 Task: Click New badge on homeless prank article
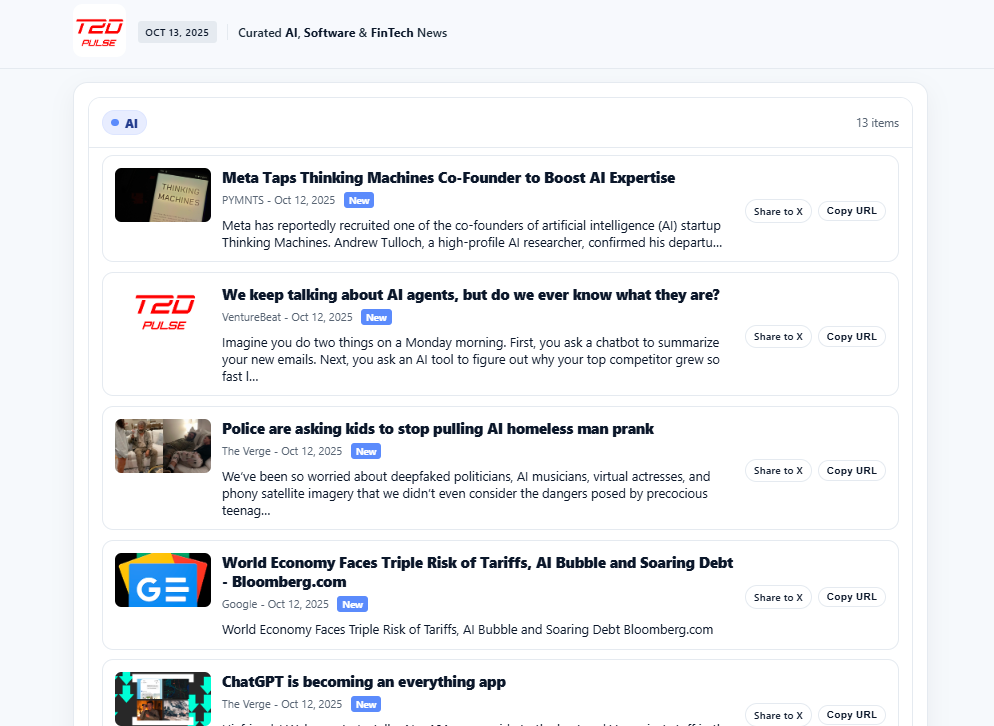pos(366,451)
